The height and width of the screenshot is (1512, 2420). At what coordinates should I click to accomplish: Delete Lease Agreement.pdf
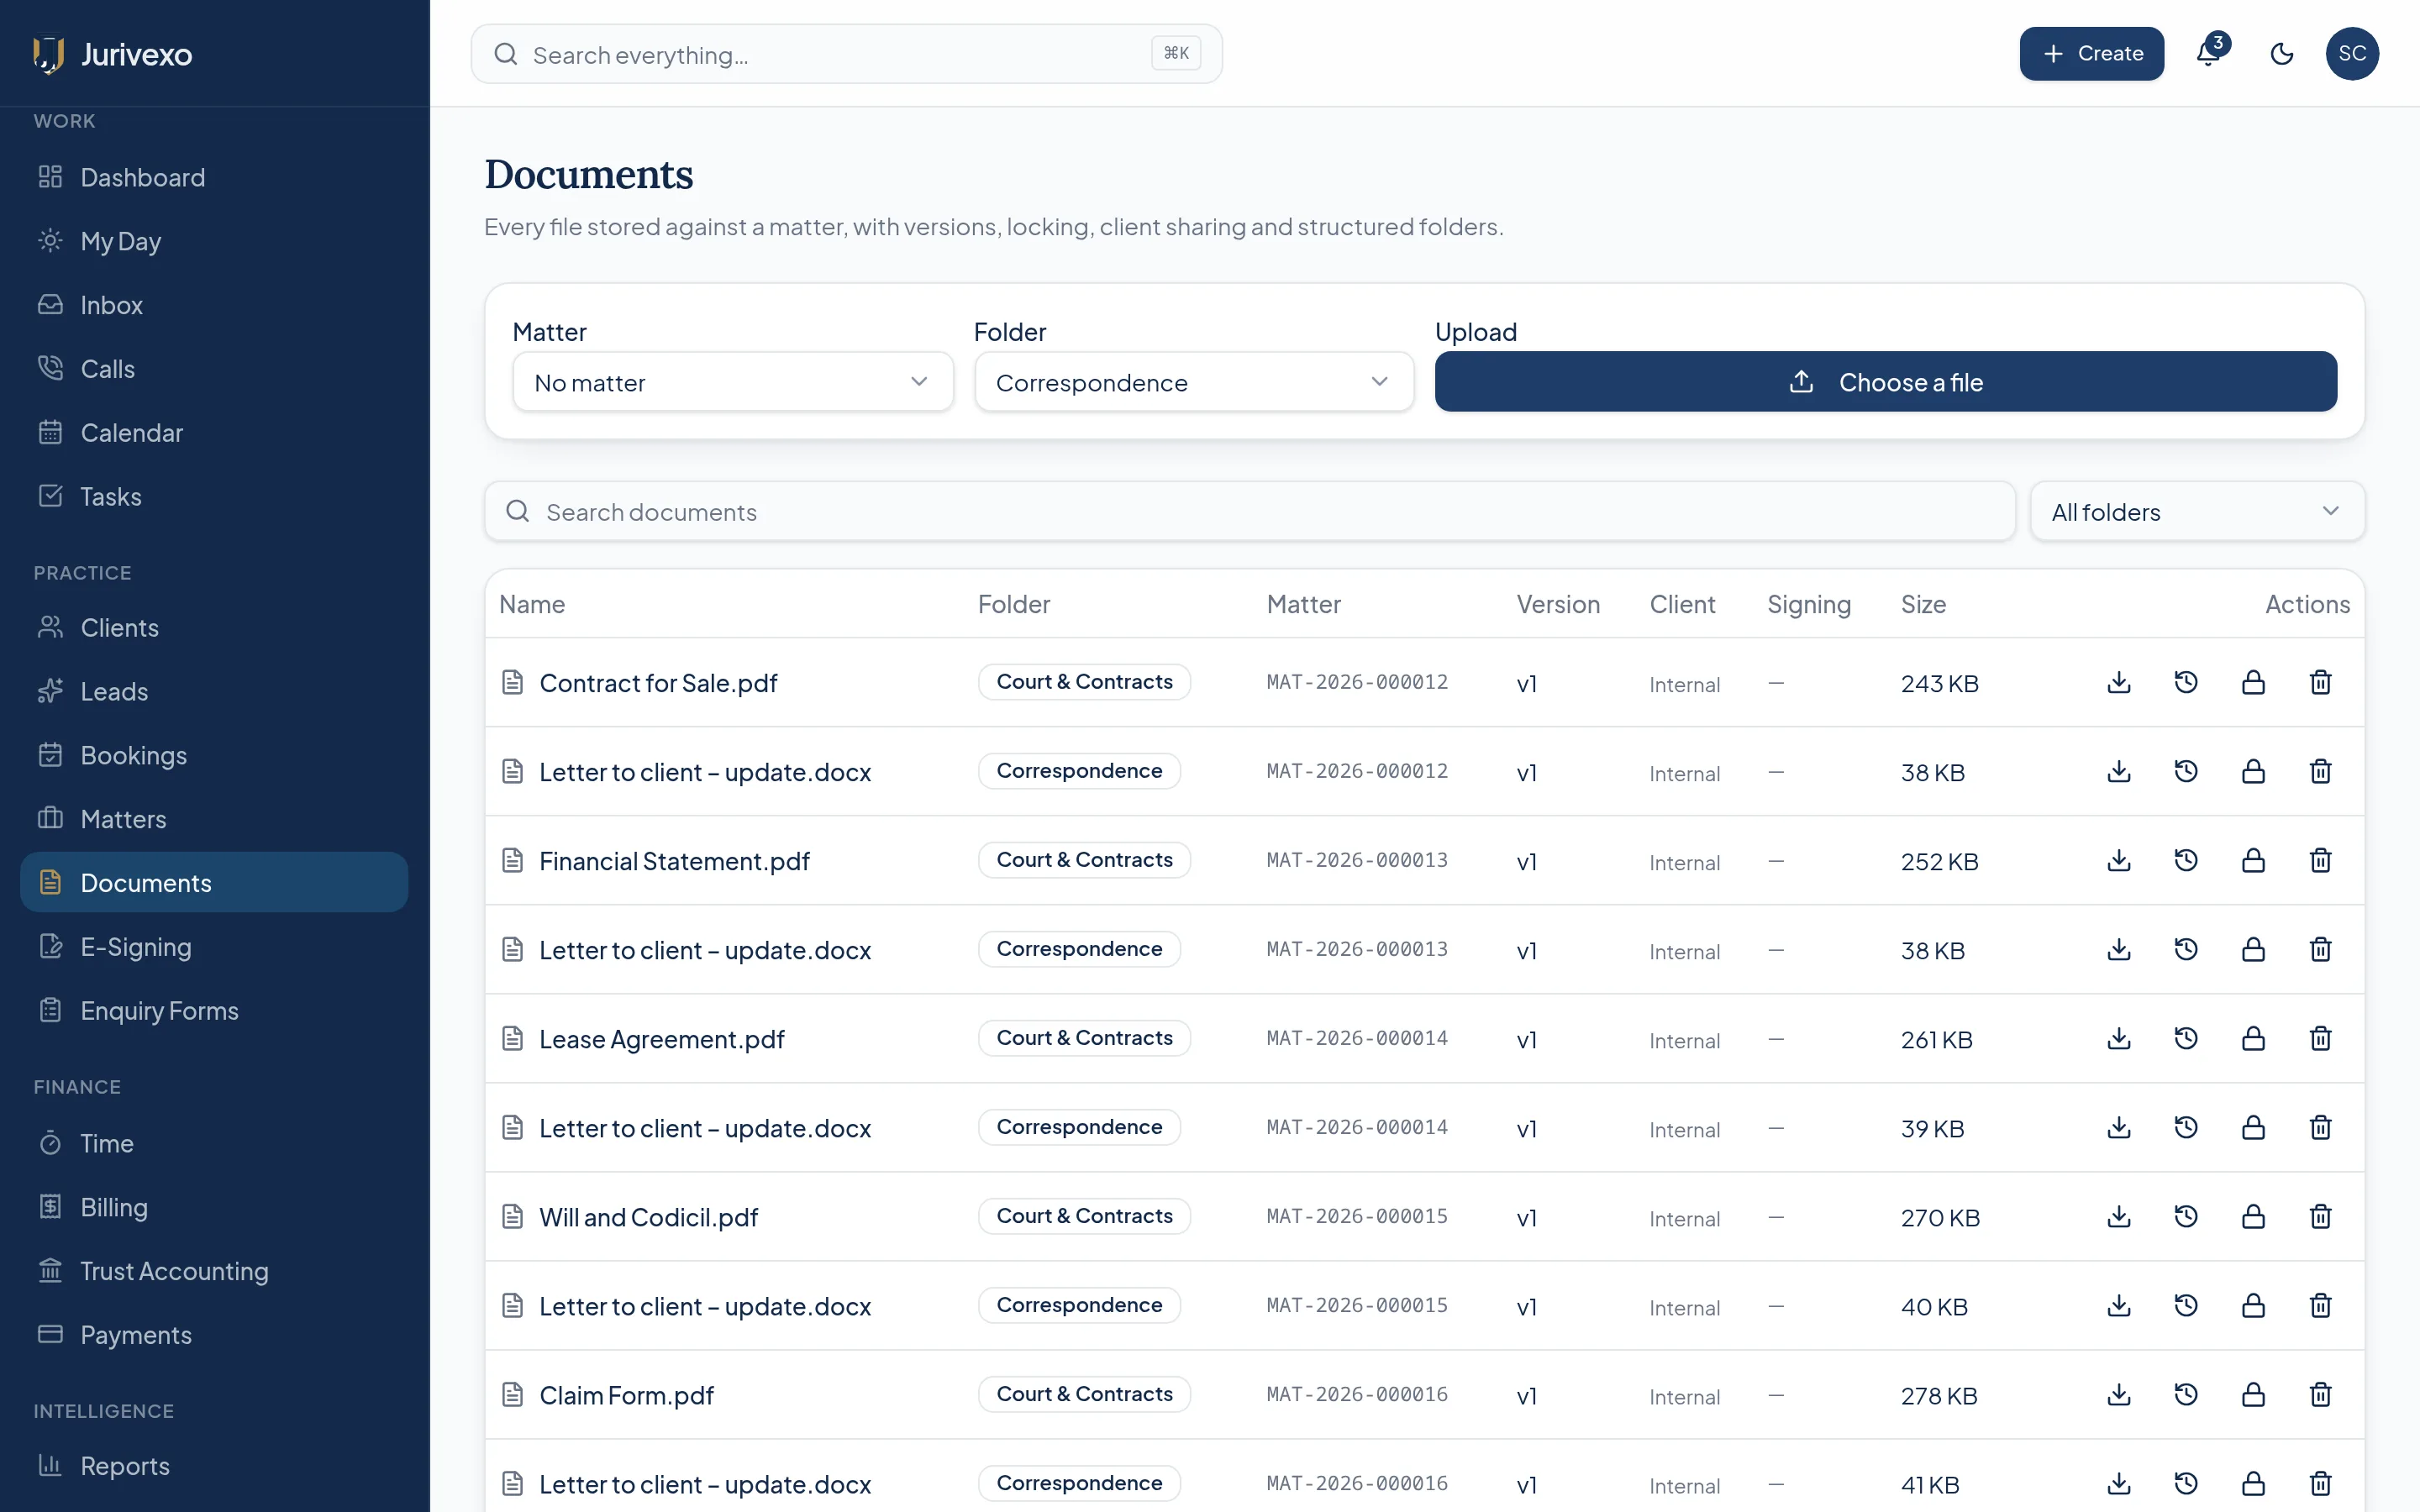2320,1038
